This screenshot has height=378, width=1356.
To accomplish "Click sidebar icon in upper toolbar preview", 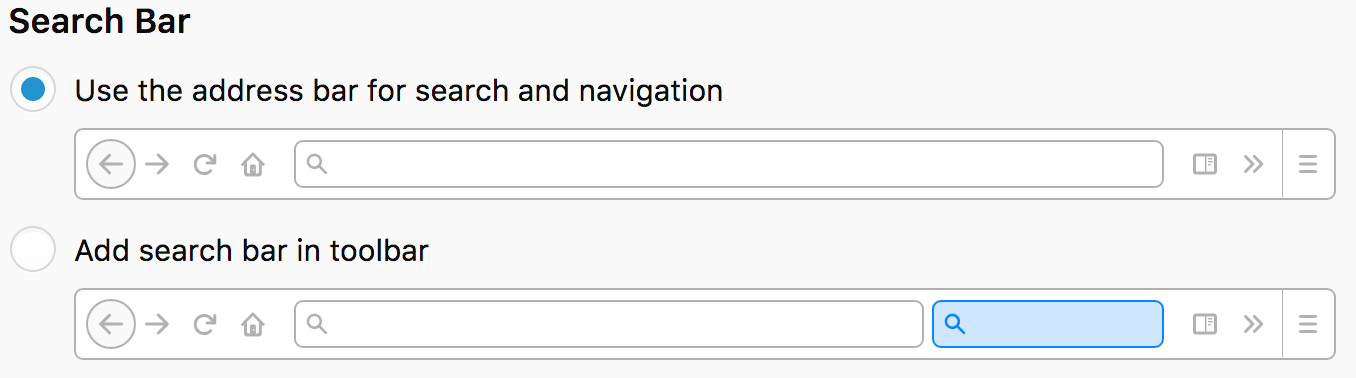I will 1205,164.
